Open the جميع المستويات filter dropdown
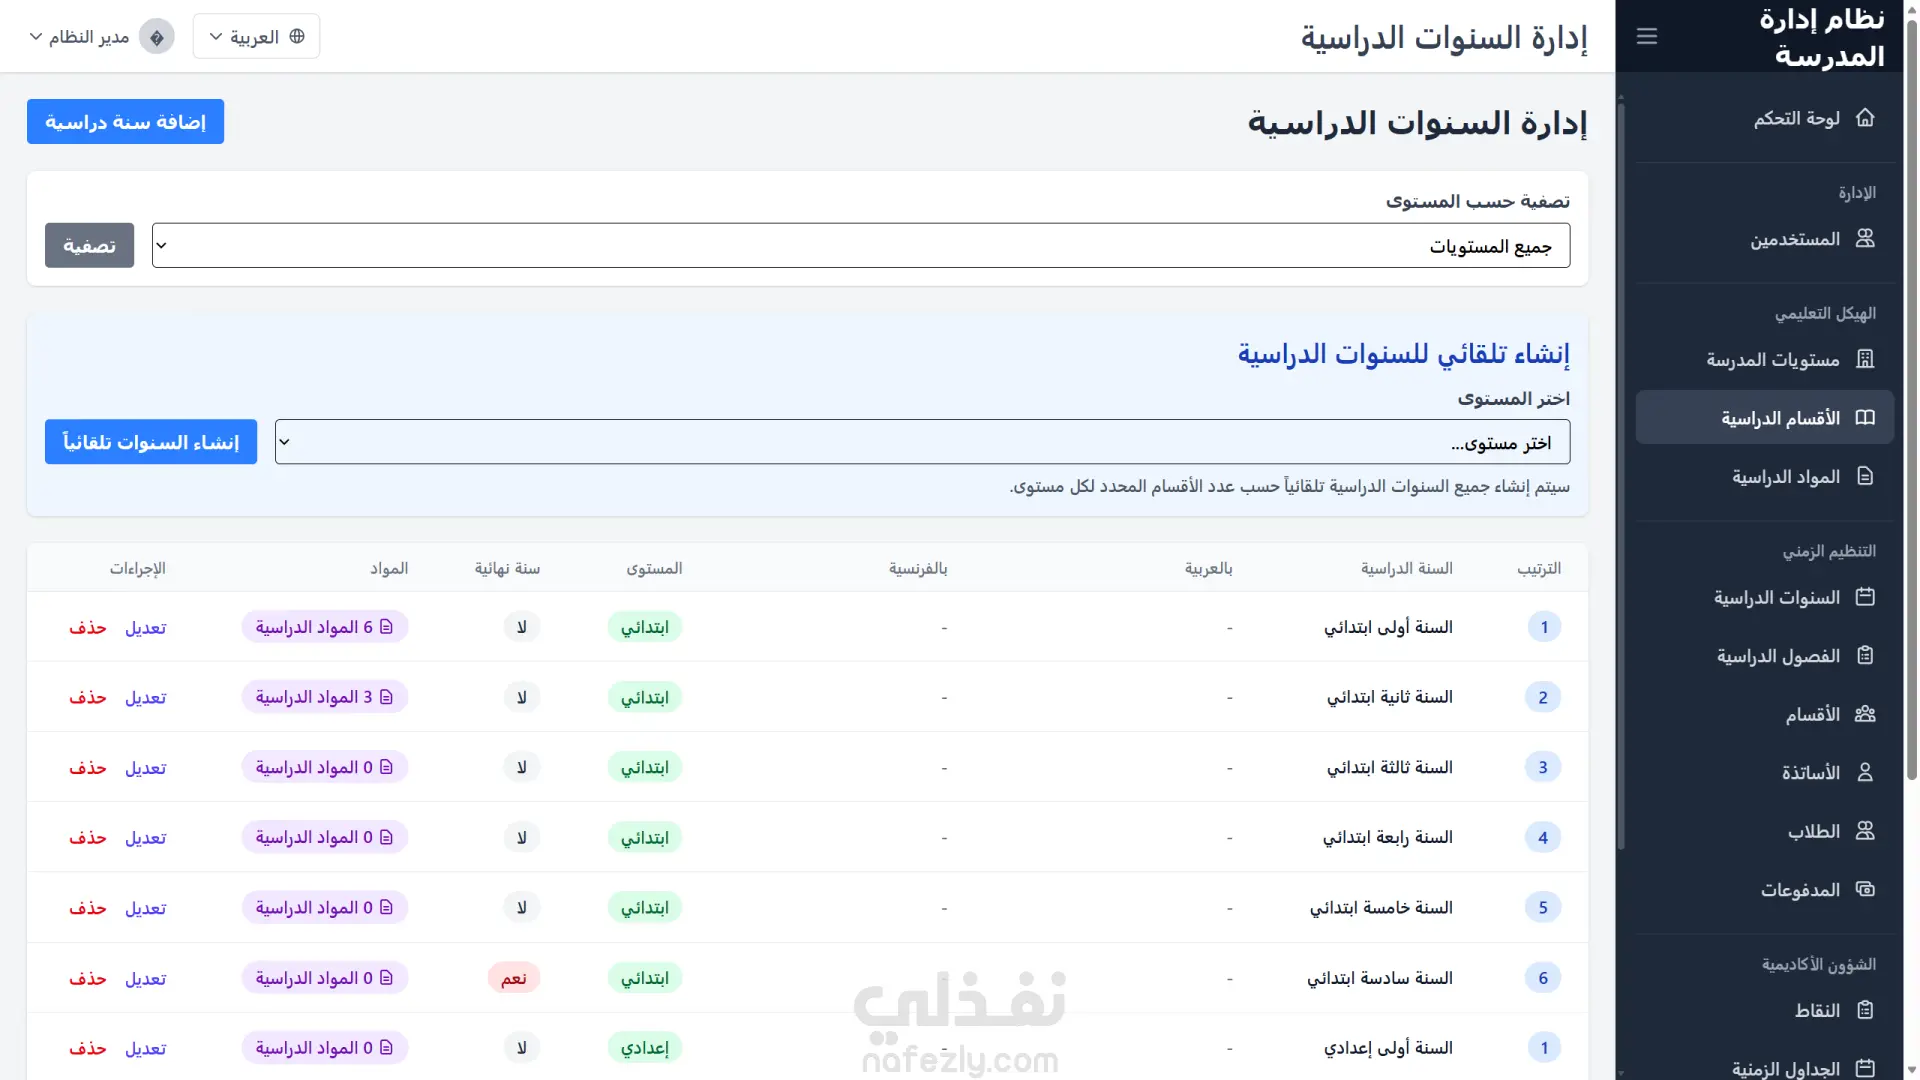The height and width of the screenshot is (1080, 1920). (x=860, y=246)
